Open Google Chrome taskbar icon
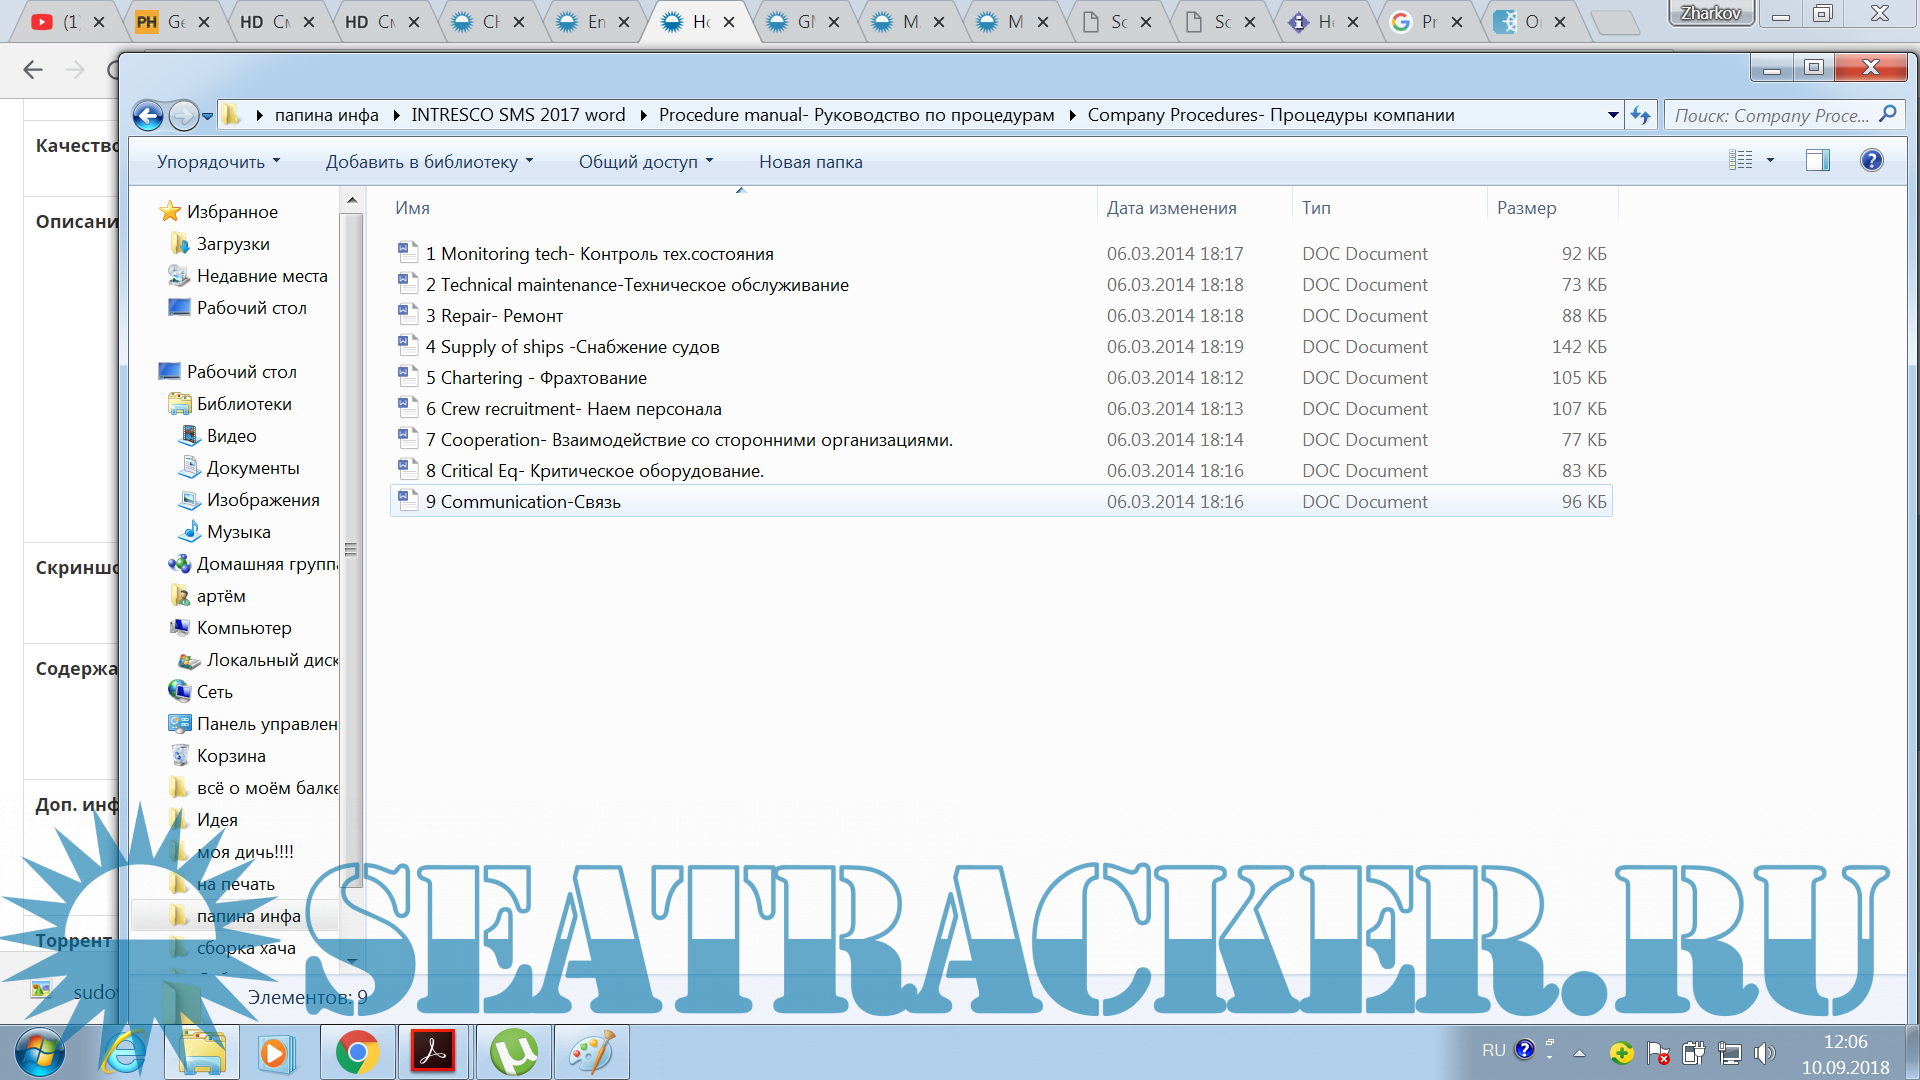This screenshot has width=1920, height=1080. (357, 1053)
